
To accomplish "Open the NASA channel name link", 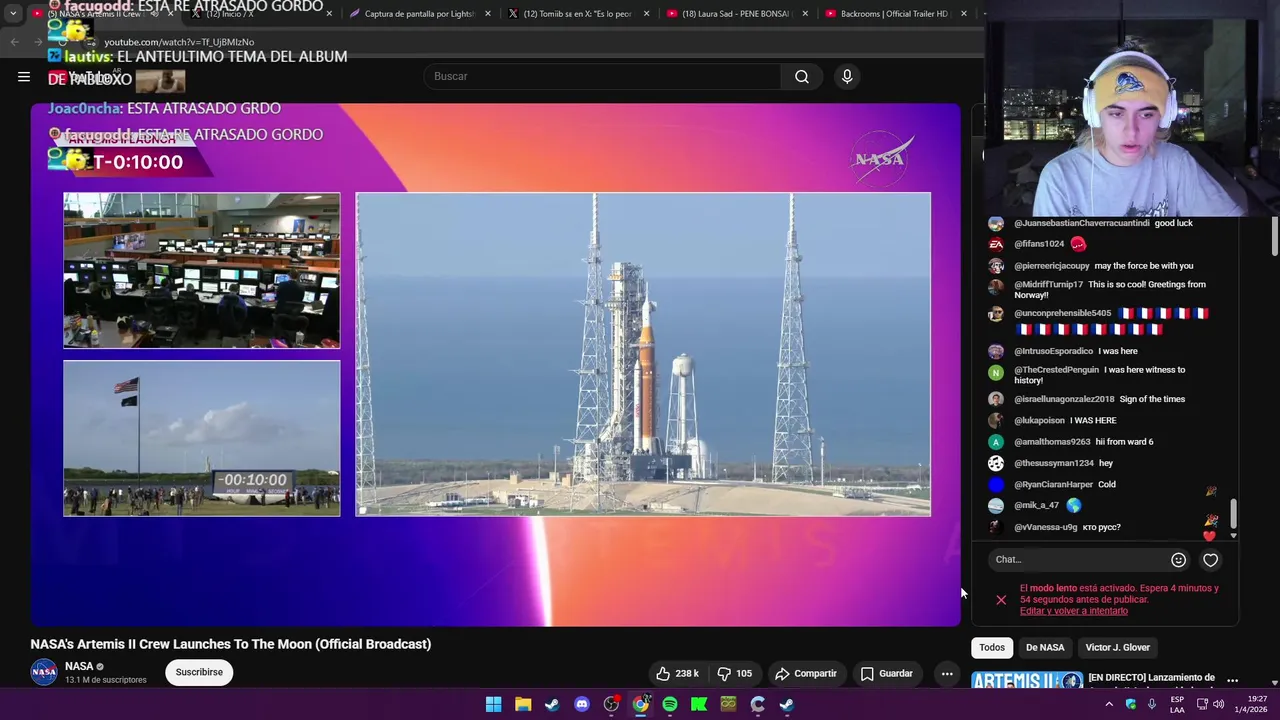I will click(x=79, y=666).
